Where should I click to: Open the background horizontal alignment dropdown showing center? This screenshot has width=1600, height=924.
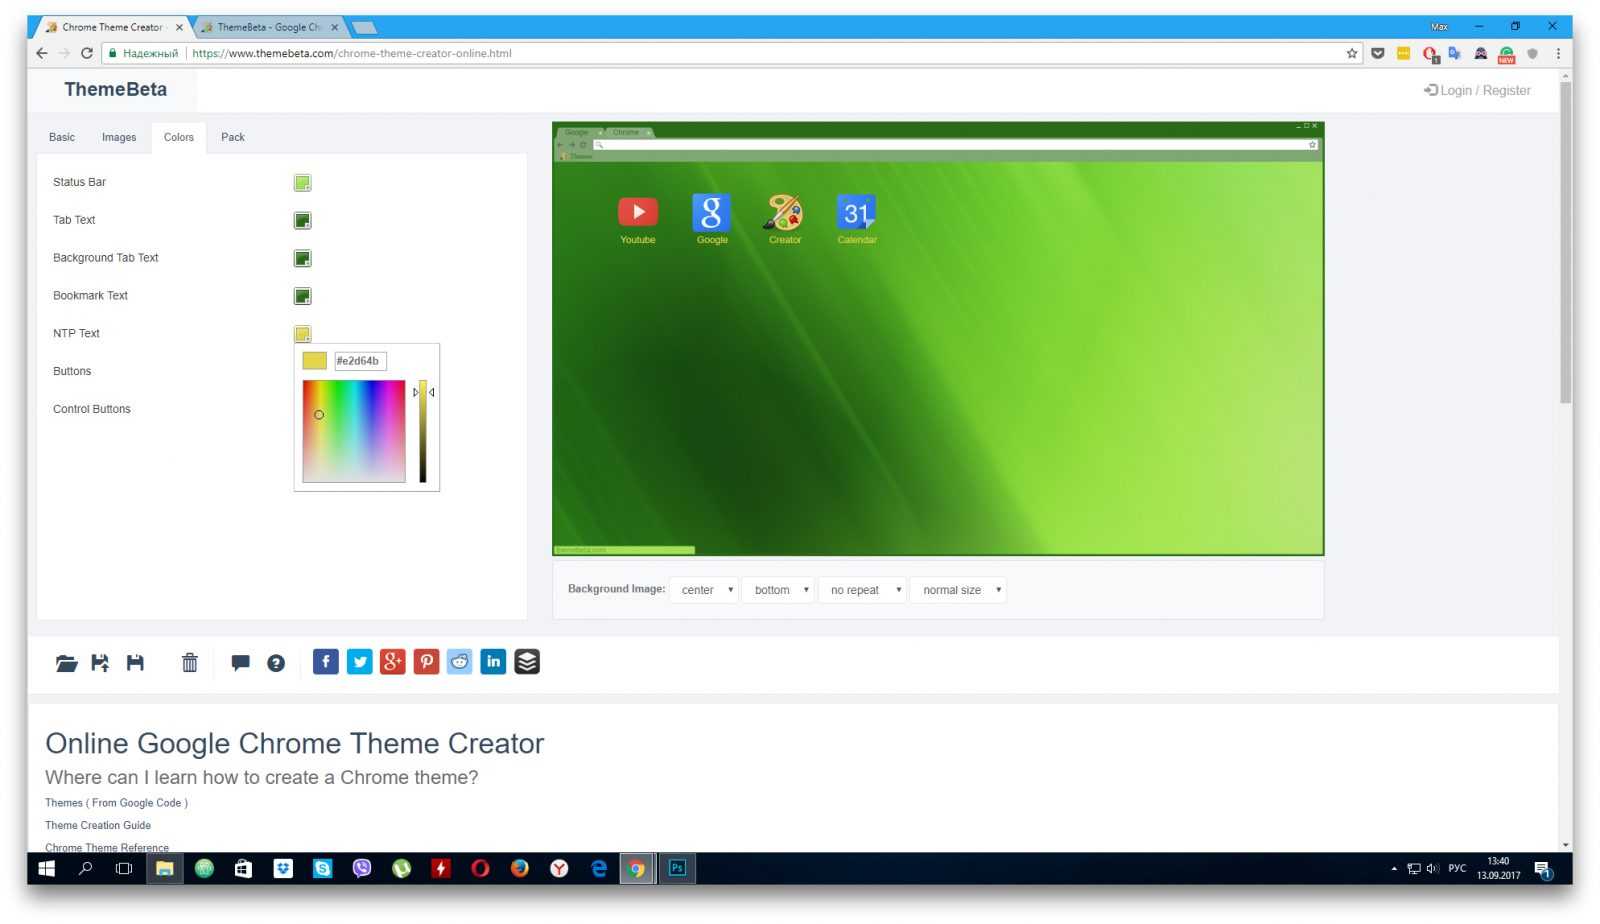705,590
